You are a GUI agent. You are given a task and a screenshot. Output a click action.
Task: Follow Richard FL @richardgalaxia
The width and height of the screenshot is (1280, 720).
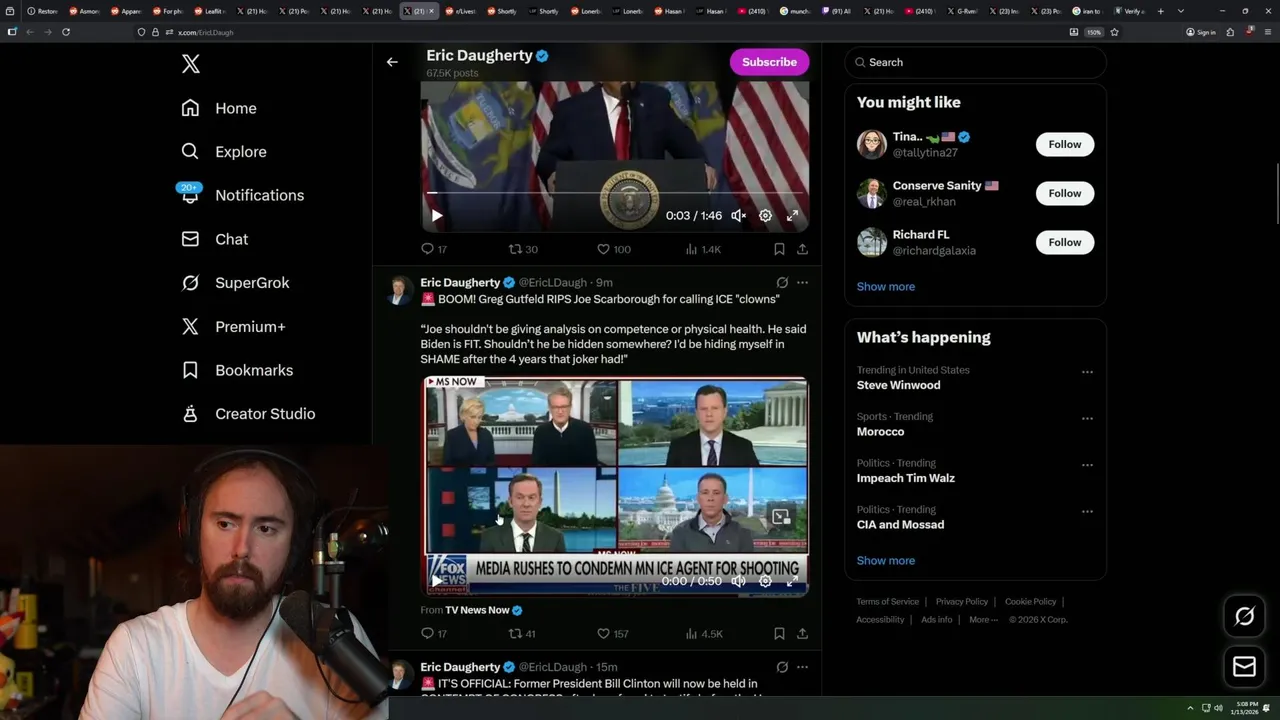pyautogui.click(x=1065, y=242)
